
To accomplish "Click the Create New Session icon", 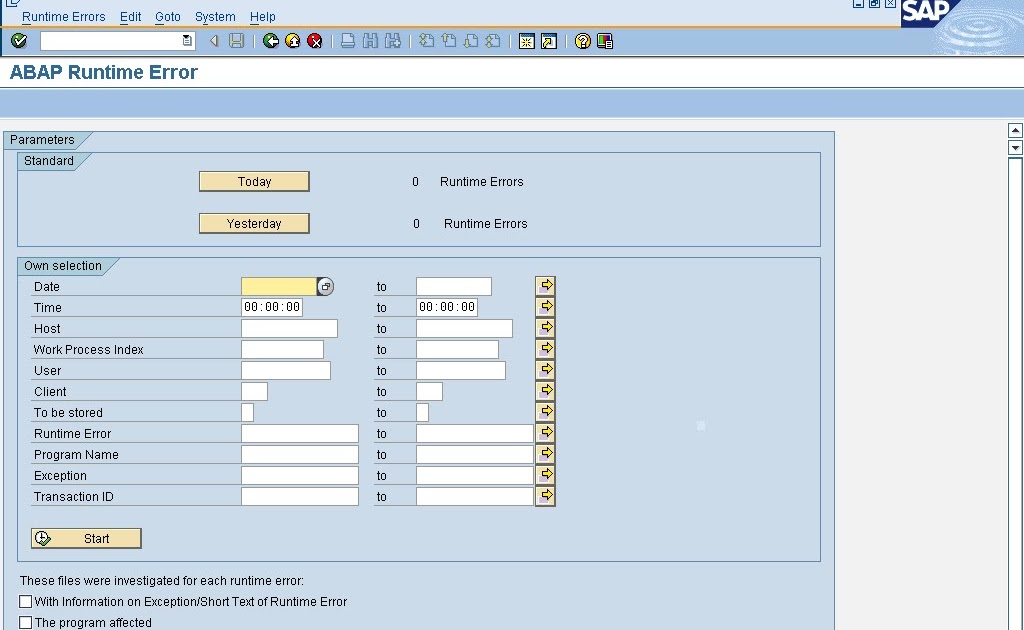I will 526,41.
